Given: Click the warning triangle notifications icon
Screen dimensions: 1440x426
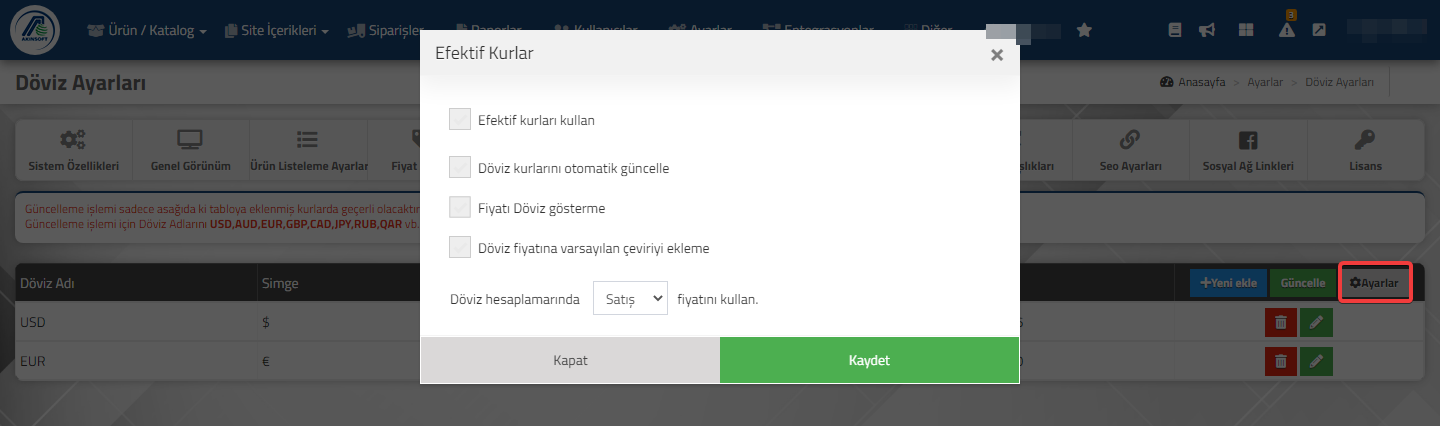Looking at the screenshot, I should (1287, 30).
